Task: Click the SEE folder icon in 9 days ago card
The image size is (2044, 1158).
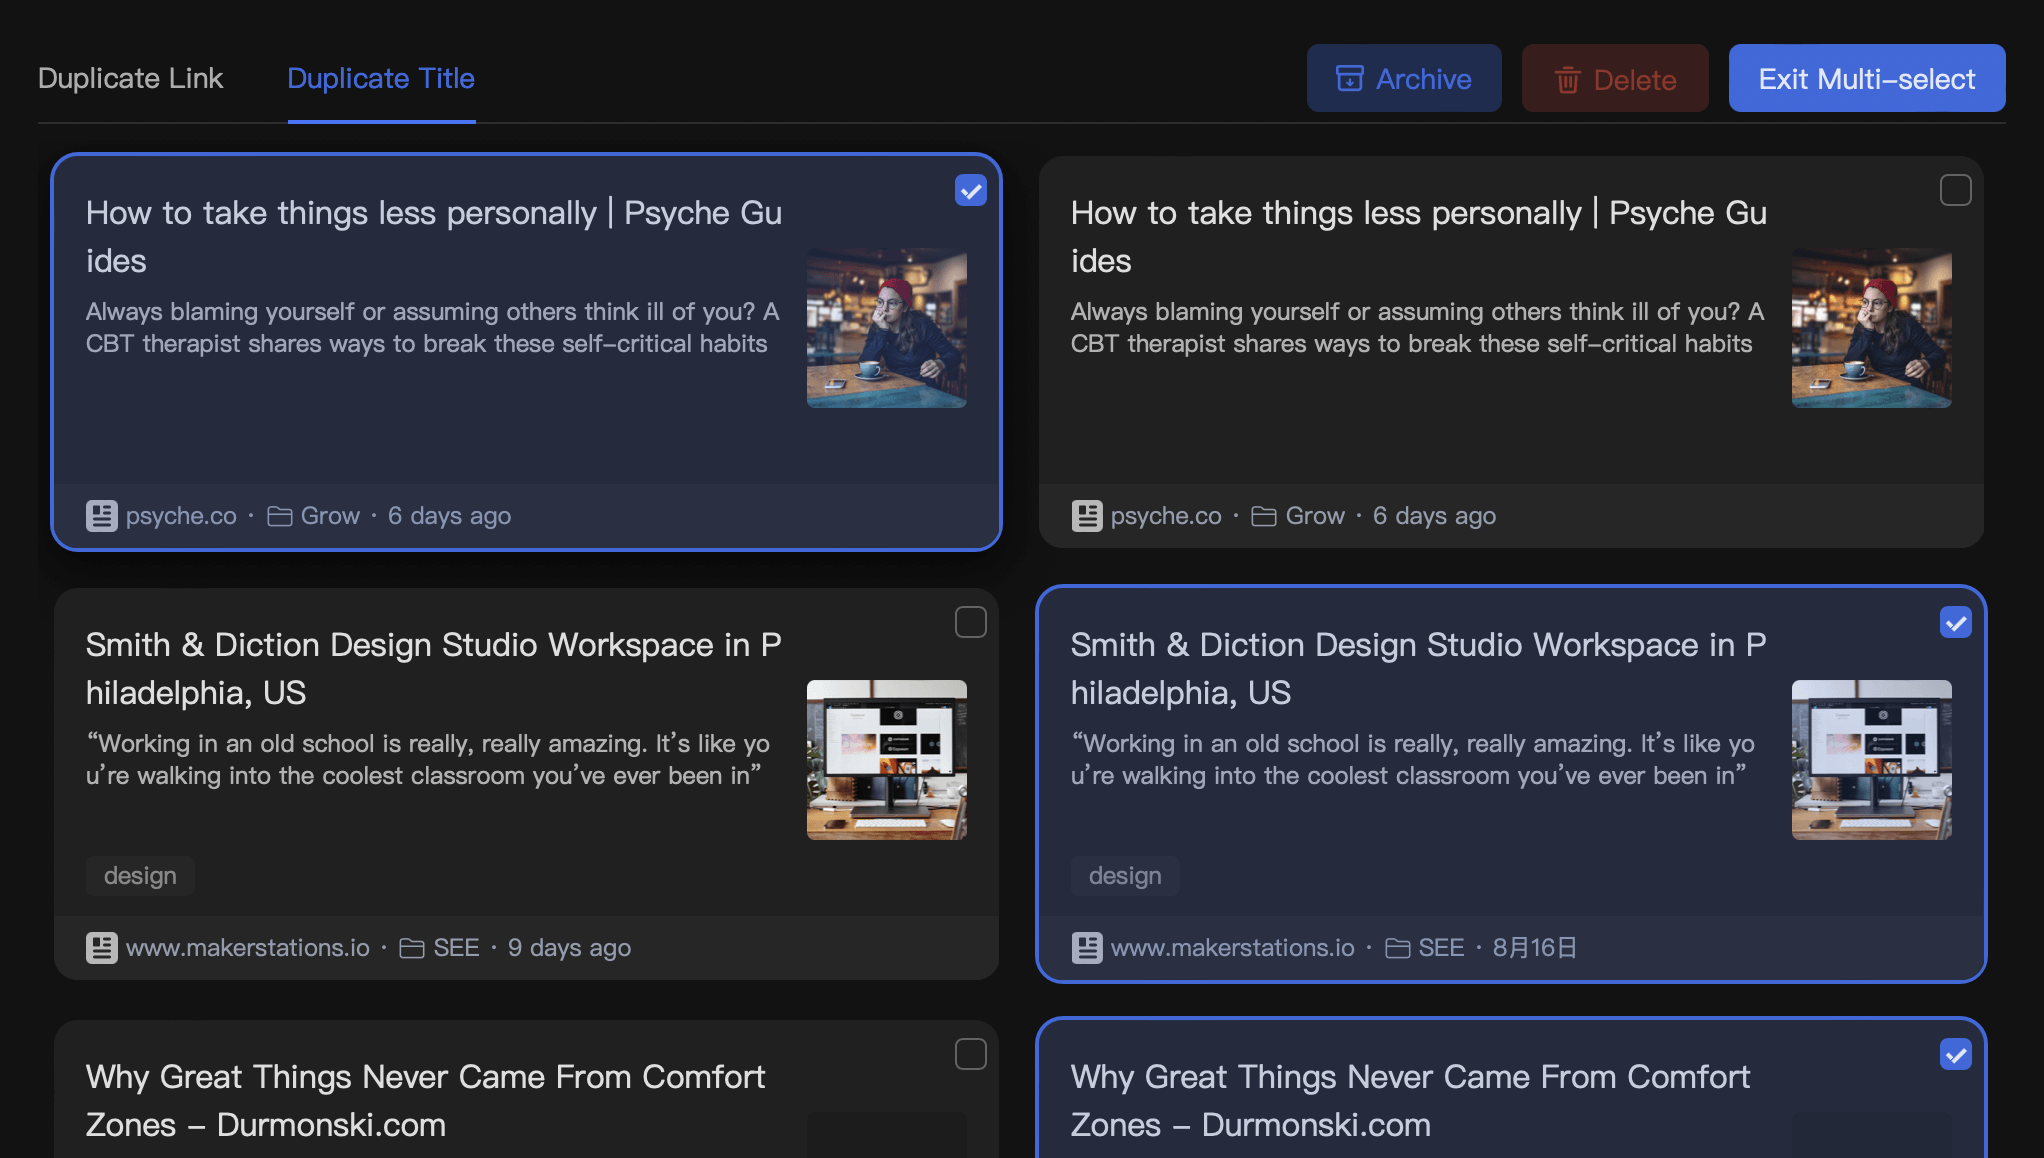Action: click(x=412, y=948)
